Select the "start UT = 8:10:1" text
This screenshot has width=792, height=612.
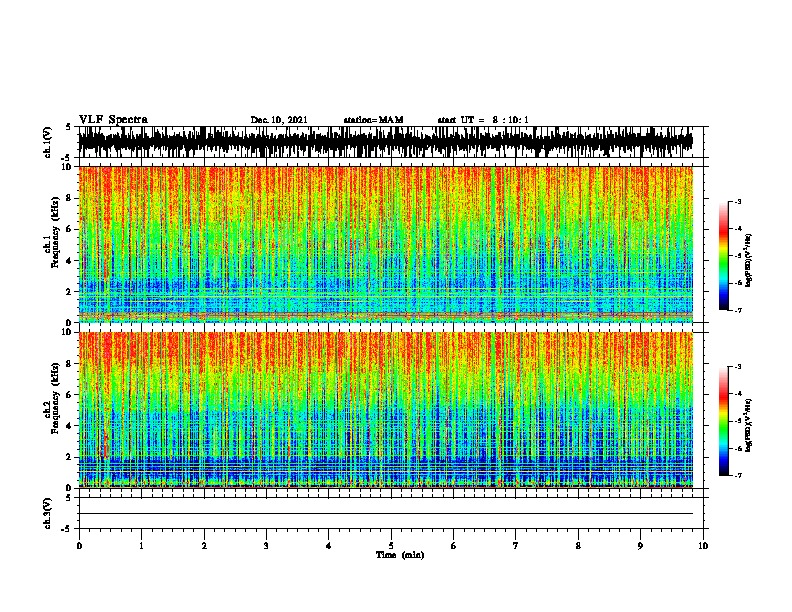click(483, 120)
